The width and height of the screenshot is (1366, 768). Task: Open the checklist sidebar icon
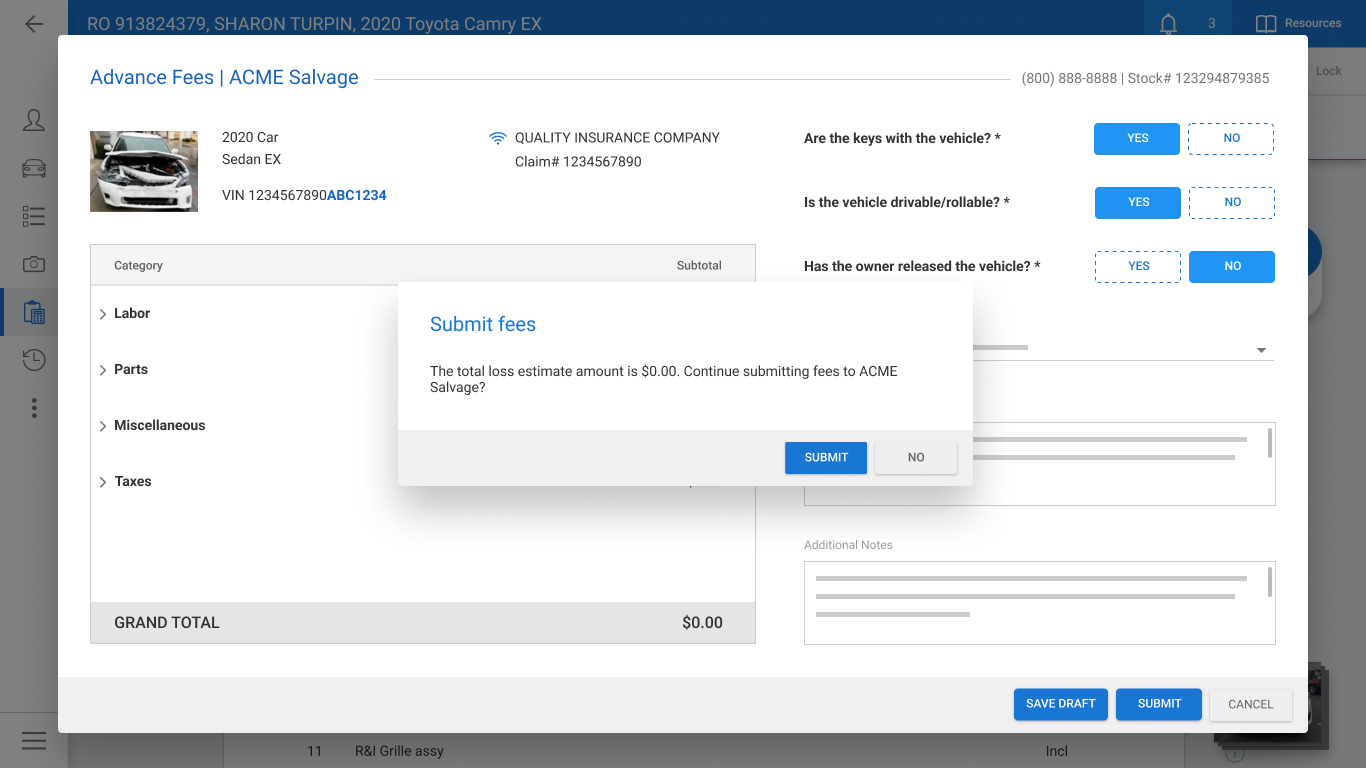coord(34,216)
